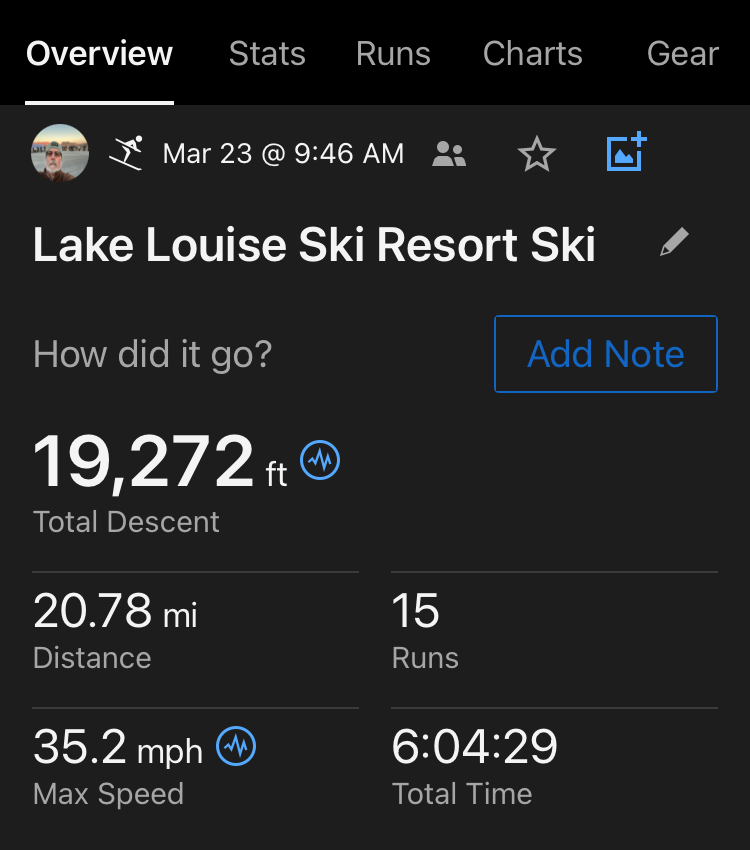This screenshot has width=750, height=850.
Task: Tap the 15 Runs stat
Action: [416, 610]
